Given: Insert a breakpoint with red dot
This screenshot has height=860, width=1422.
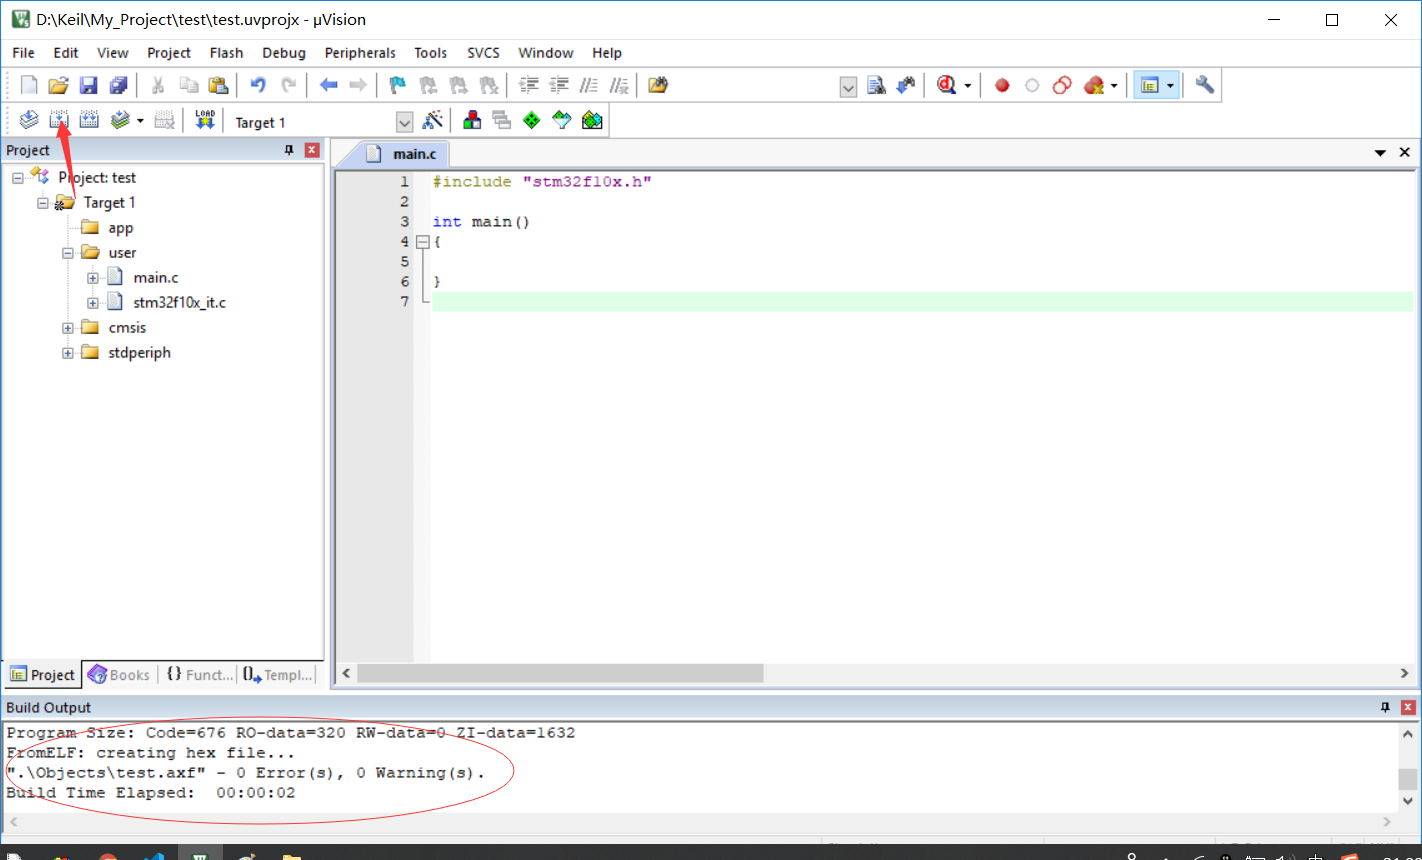Looking at the screenshot, I should click(x=1002, y=86).
